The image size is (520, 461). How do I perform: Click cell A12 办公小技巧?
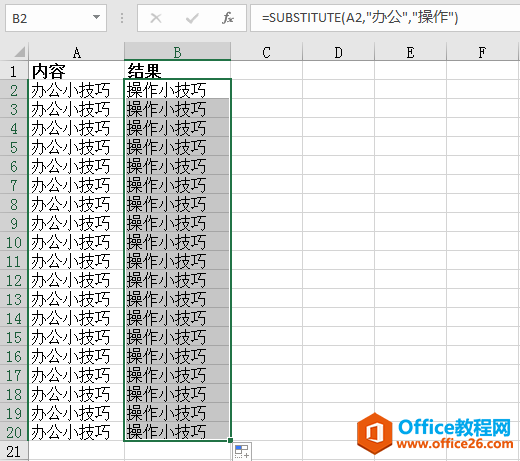(x=76, y=279)
